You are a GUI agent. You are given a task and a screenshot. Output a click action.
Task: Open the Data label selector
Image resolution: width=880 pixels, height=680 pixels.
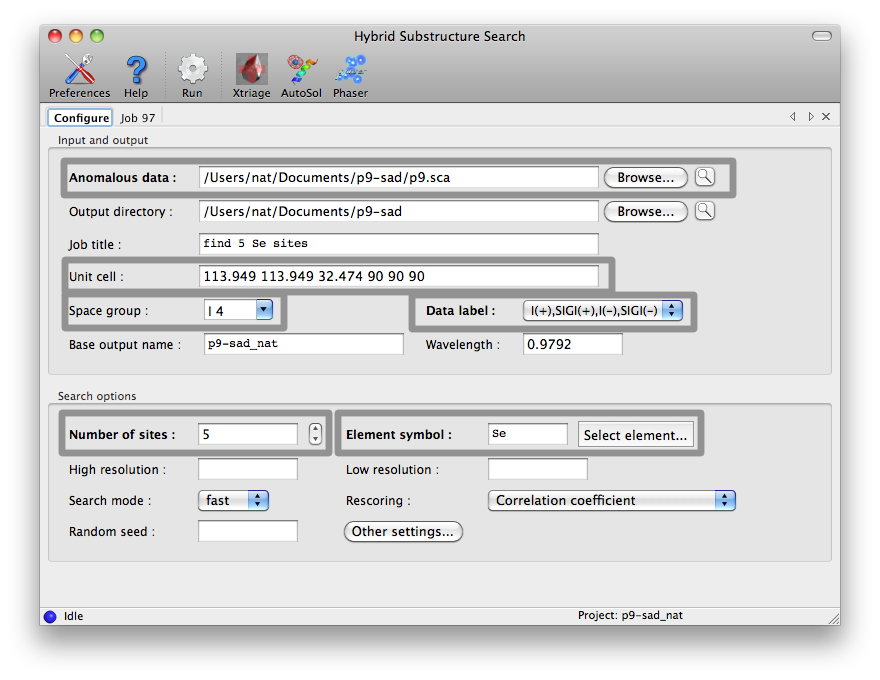click(x=671, y=310)
